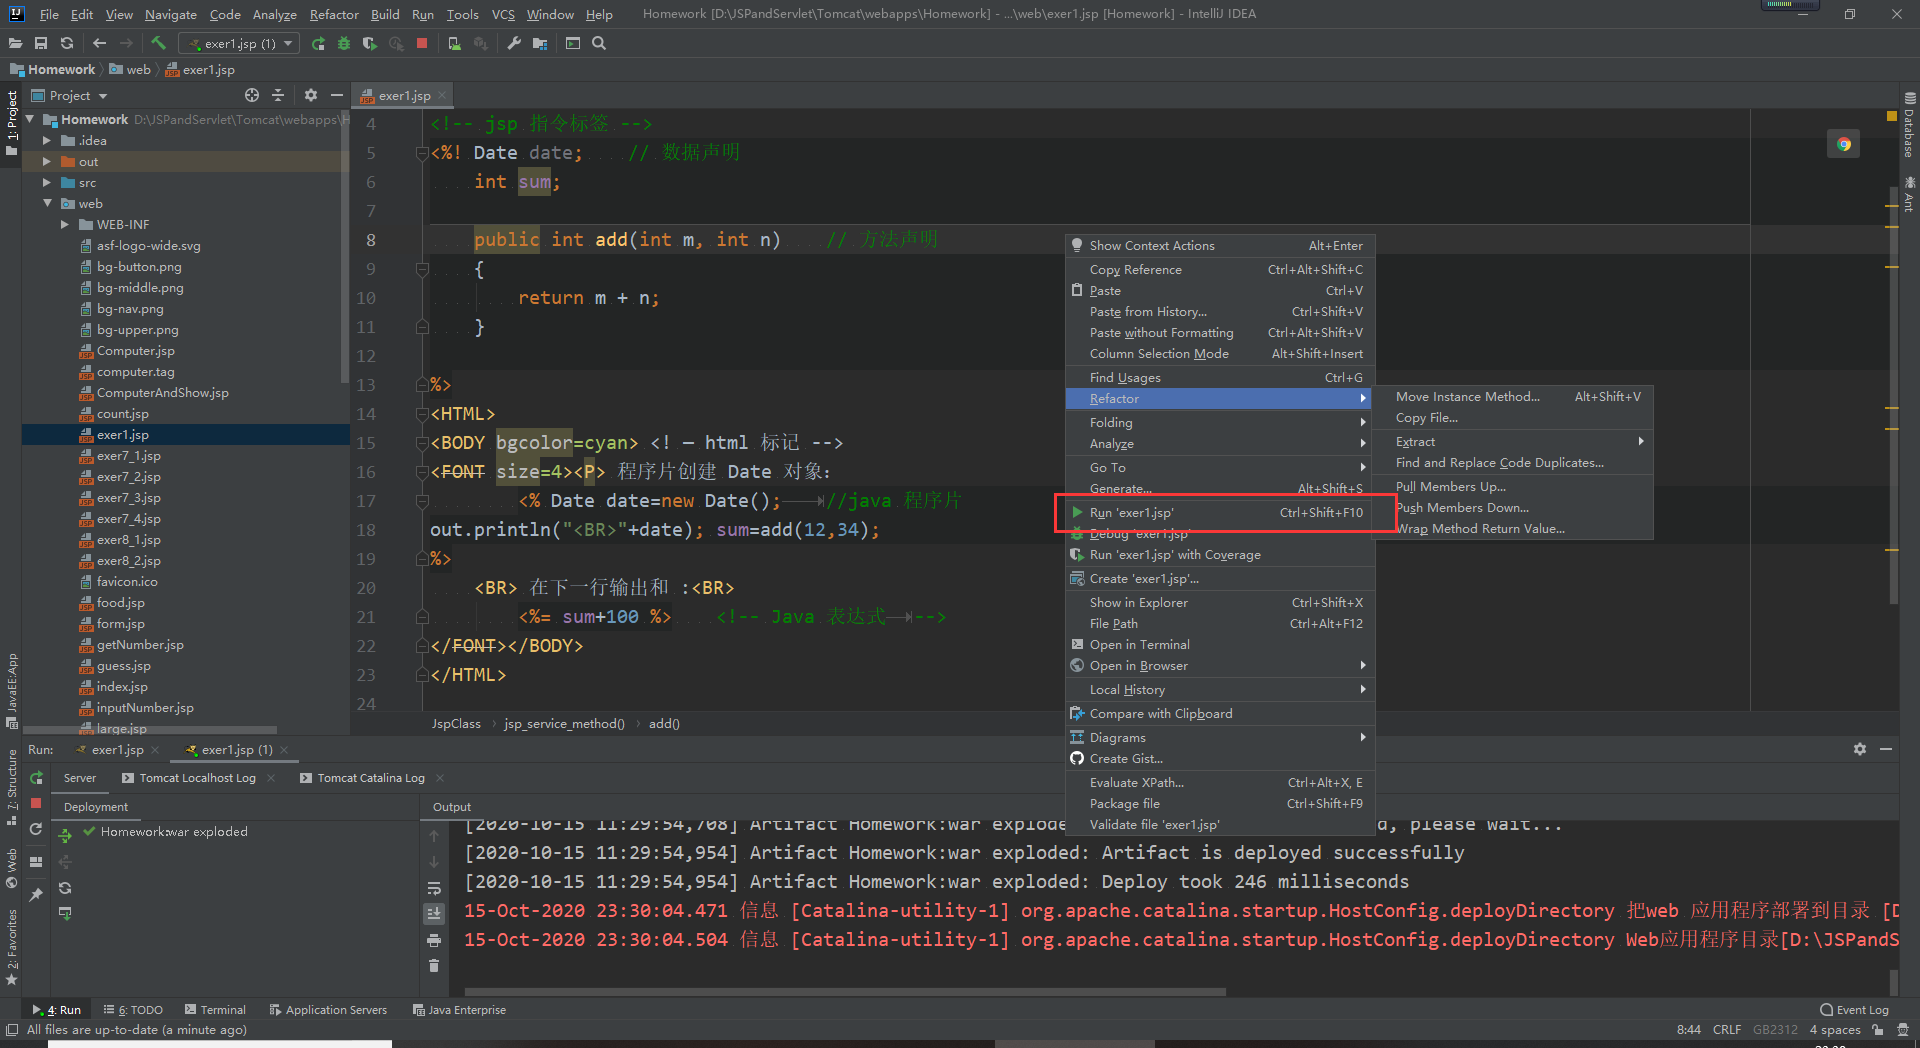Open Application Servers tool window
This screenshot has height=1048, width=1920.
[328, 1010]
